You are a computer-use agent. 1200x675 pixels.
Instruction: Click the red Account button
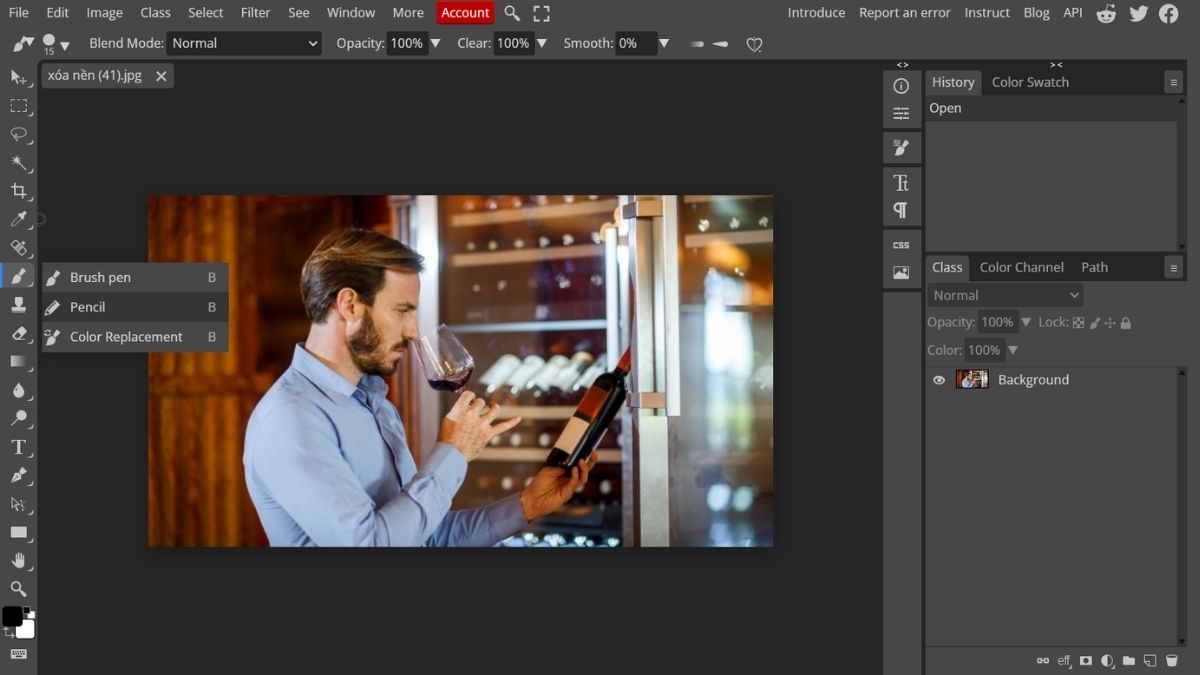[x=465, y=13]
